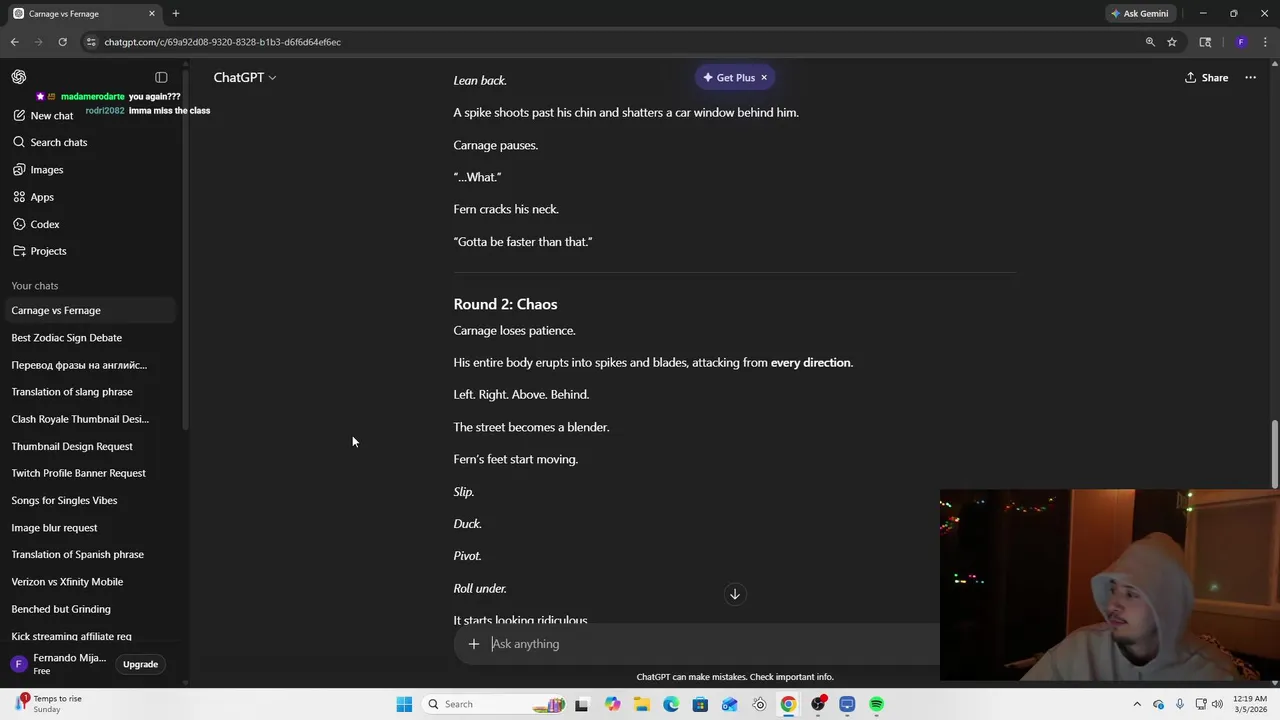This screenshot has width=1280, height=720.
Task: Click the scroll-to-bottom arrow button
Action: (734, 594)
